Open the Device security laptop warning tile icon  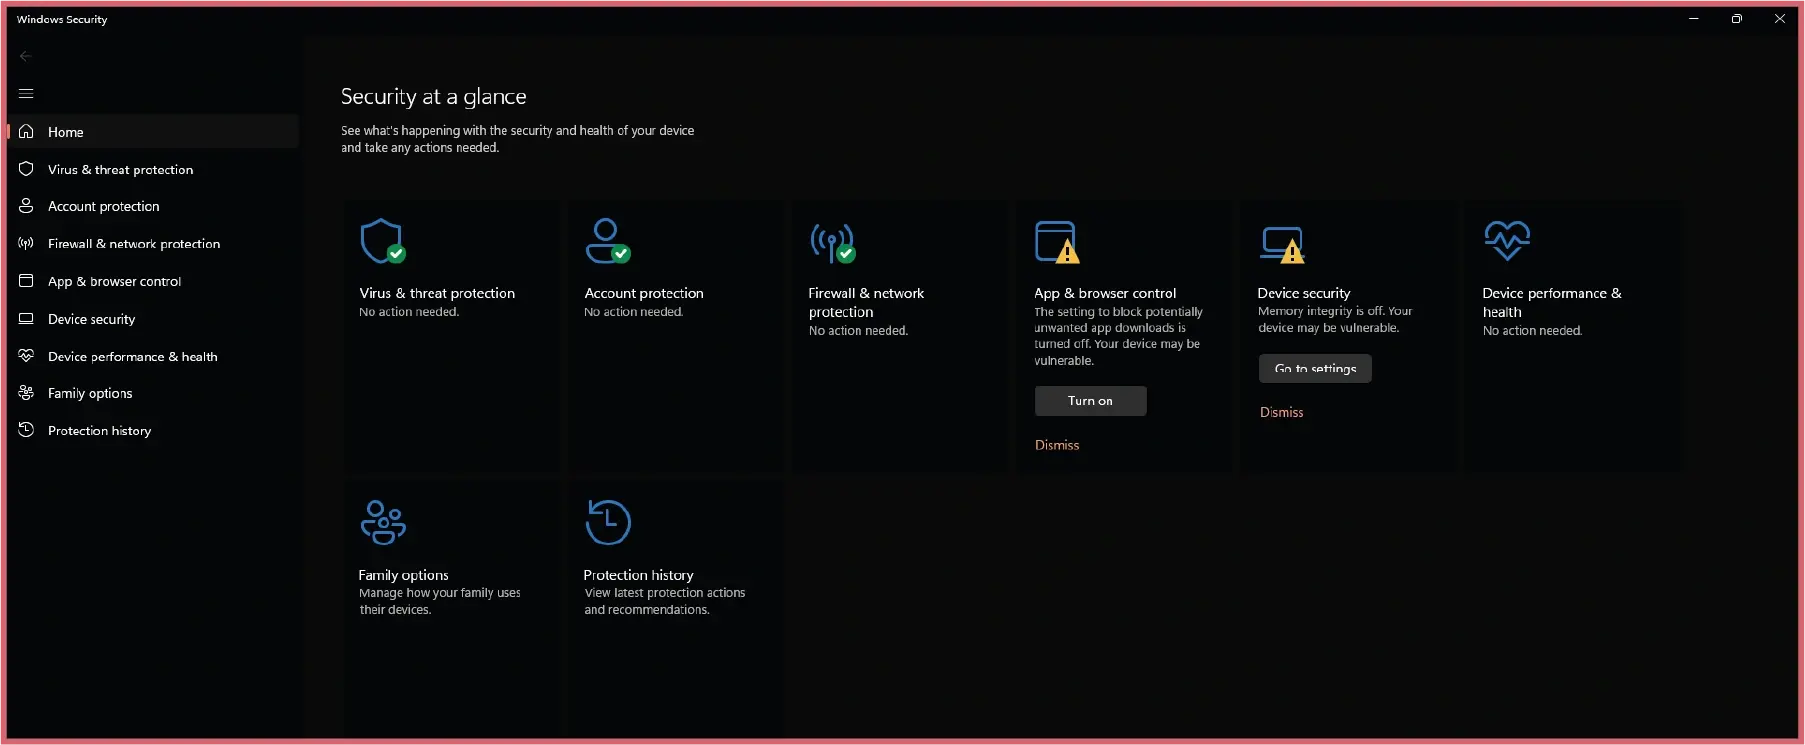point(1283,245)
